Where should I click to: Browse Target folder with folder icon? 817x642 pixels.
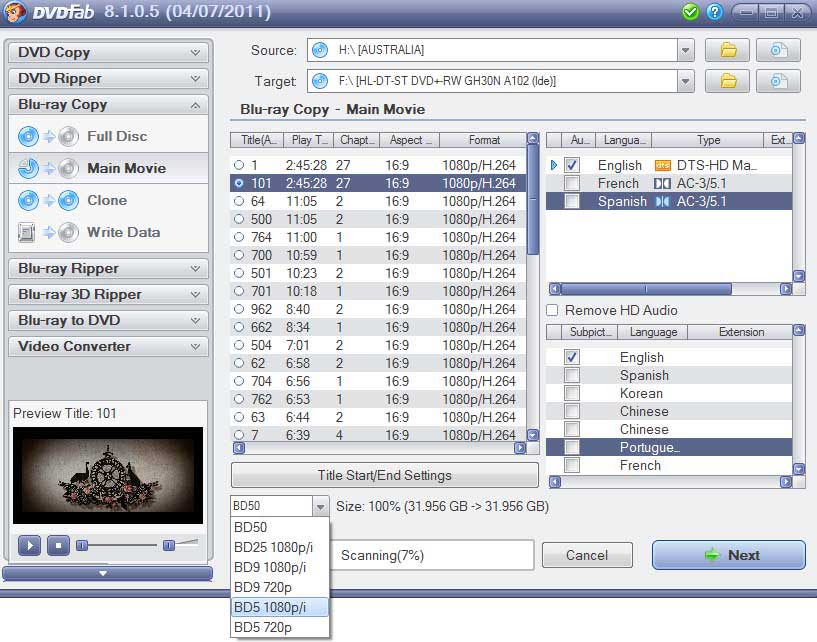(x=727, y=81)
